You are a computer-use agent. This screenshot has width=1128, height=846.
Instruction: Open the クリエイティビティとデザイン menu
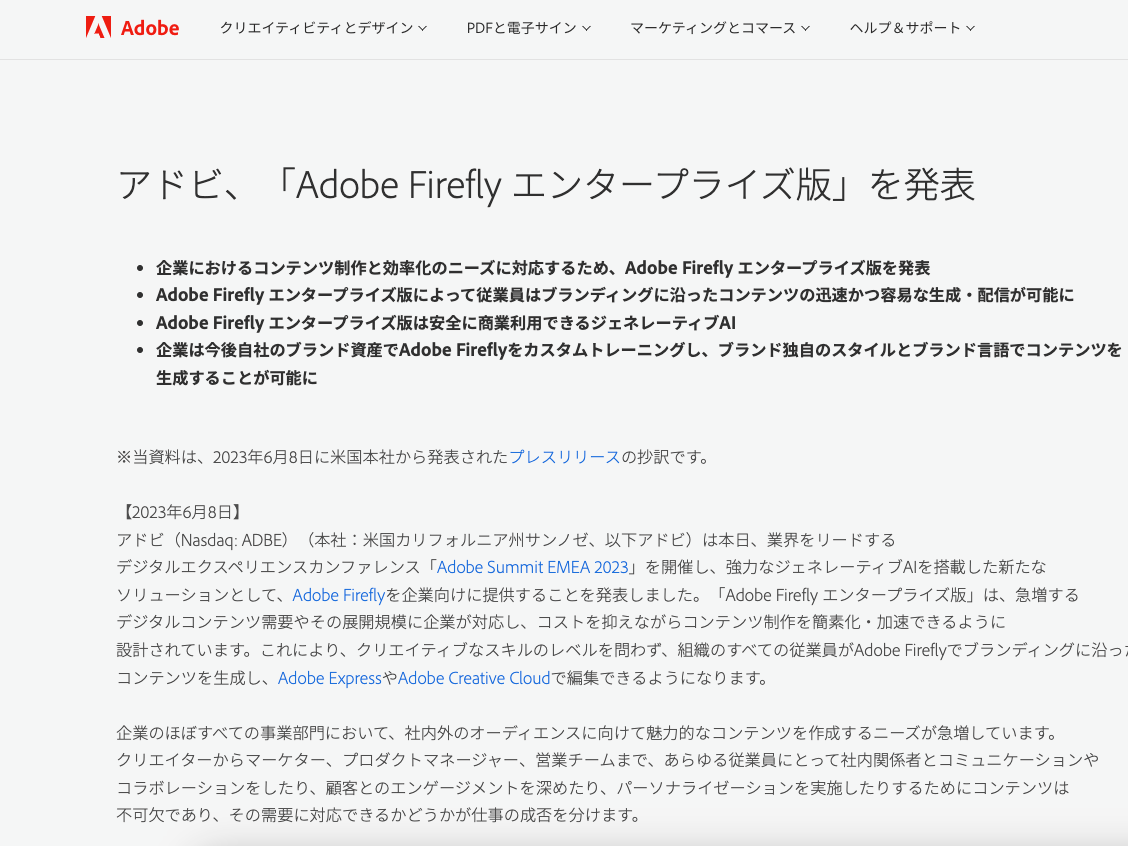click(316, 28)
